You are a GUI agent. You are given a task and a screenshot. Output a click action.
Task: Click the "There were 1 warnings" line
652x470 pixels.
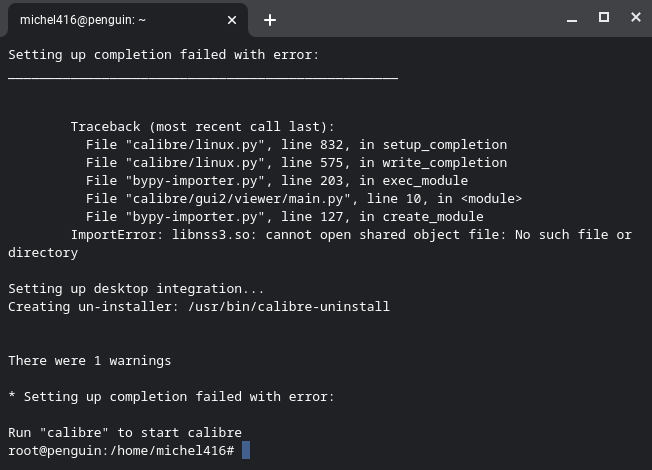pyautogui.click(x=89, y=361)
